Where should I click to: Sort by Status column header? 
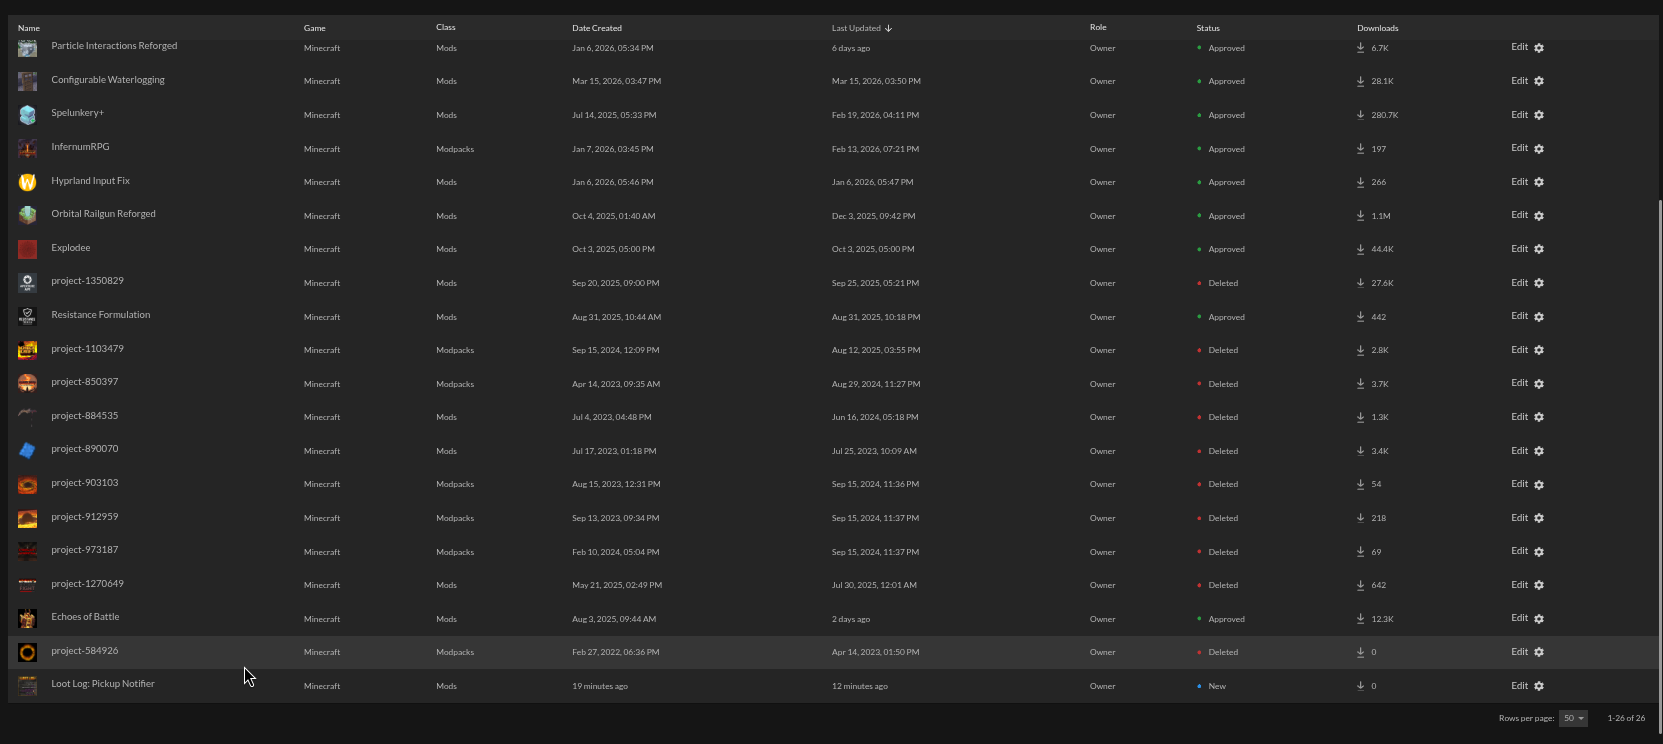coord(1208,28)
